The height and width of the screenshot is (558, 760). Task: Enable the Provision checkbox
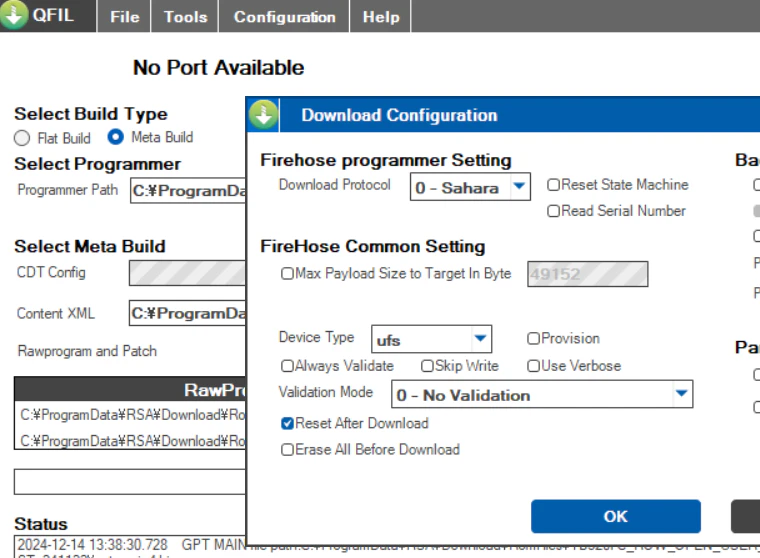click(x=533, y=338)
